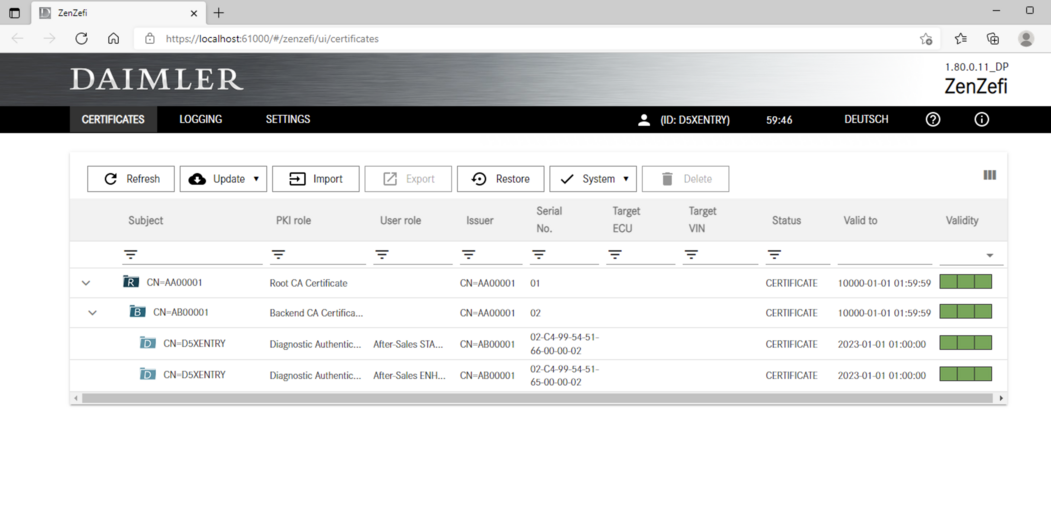Image resolution: width=1051 pixels, height=512 pixels.
Task: Click the Status column filter icon
Action: pos(774,255)
